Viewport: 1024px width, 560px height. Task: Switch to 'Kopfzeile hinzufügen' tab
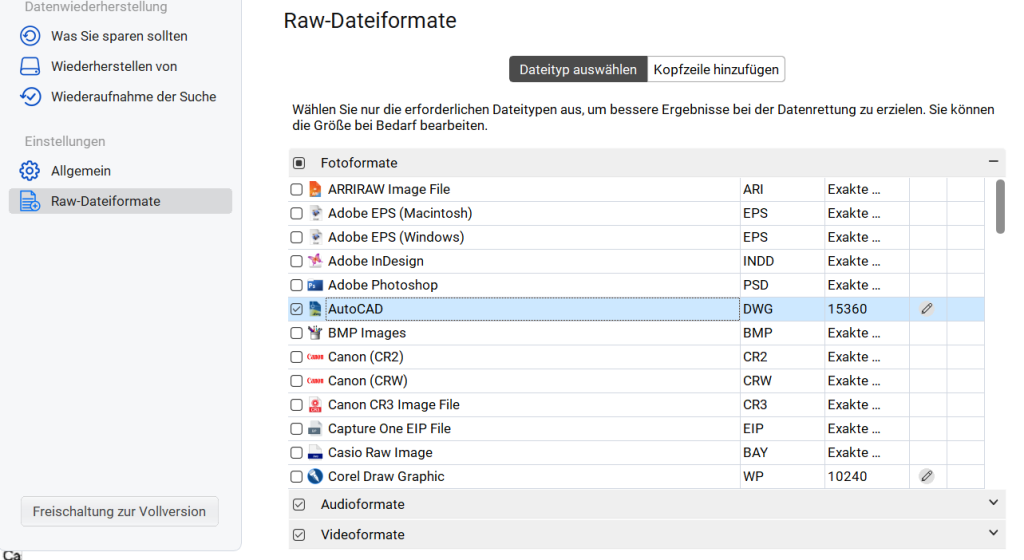(x=716, y=69)
